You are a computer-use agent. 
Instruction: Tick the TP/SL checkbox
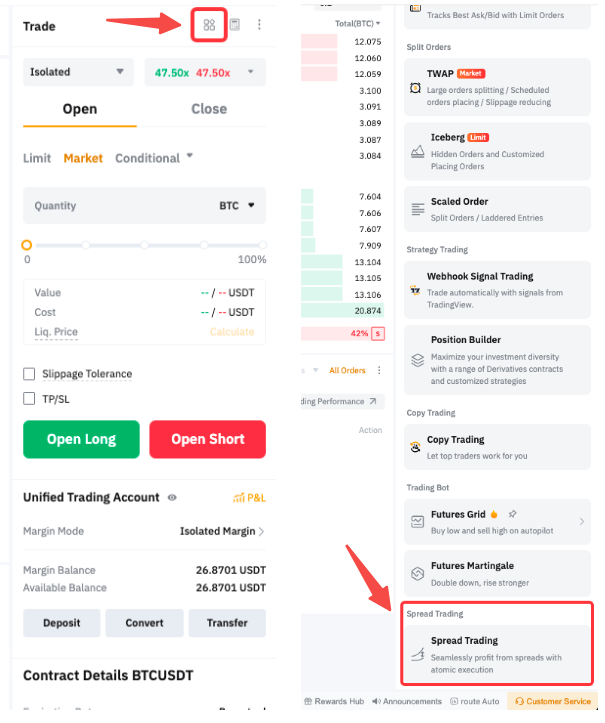tap(29, 398)
